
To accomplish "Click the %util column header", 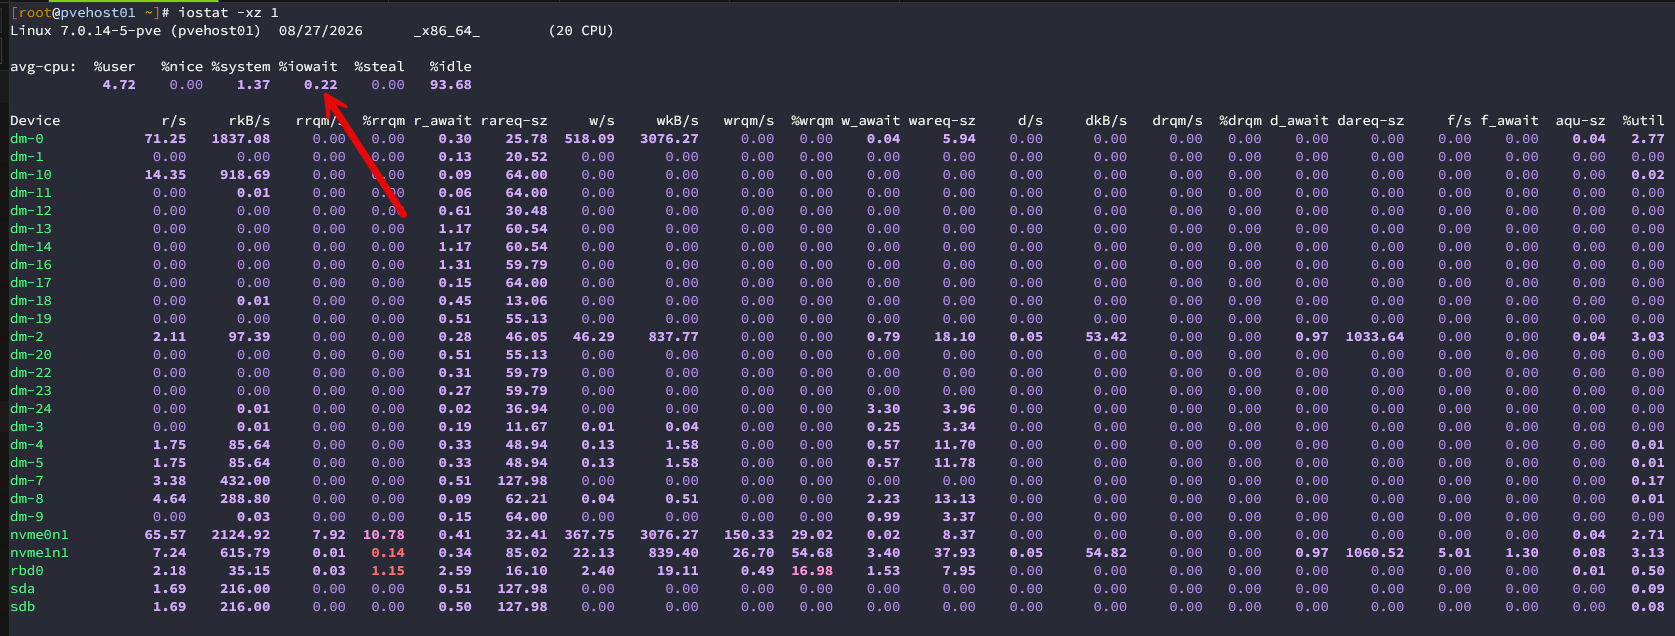I will (1643, 121).
